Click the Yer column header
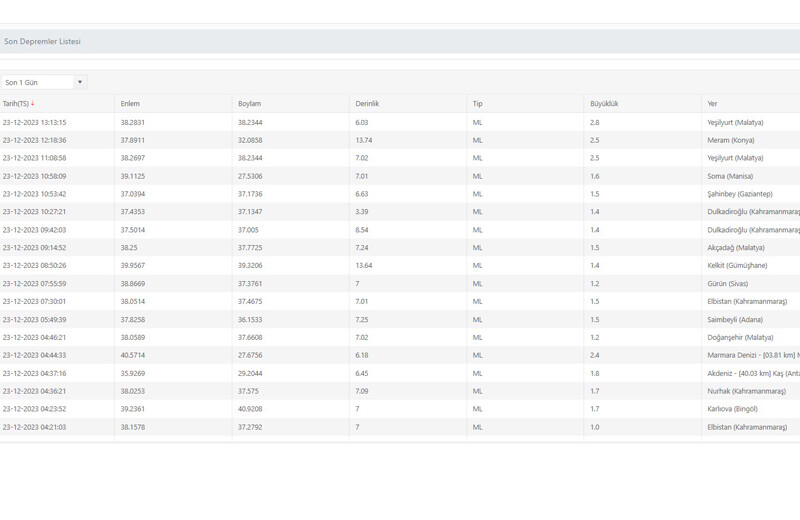 click(712, 104)
